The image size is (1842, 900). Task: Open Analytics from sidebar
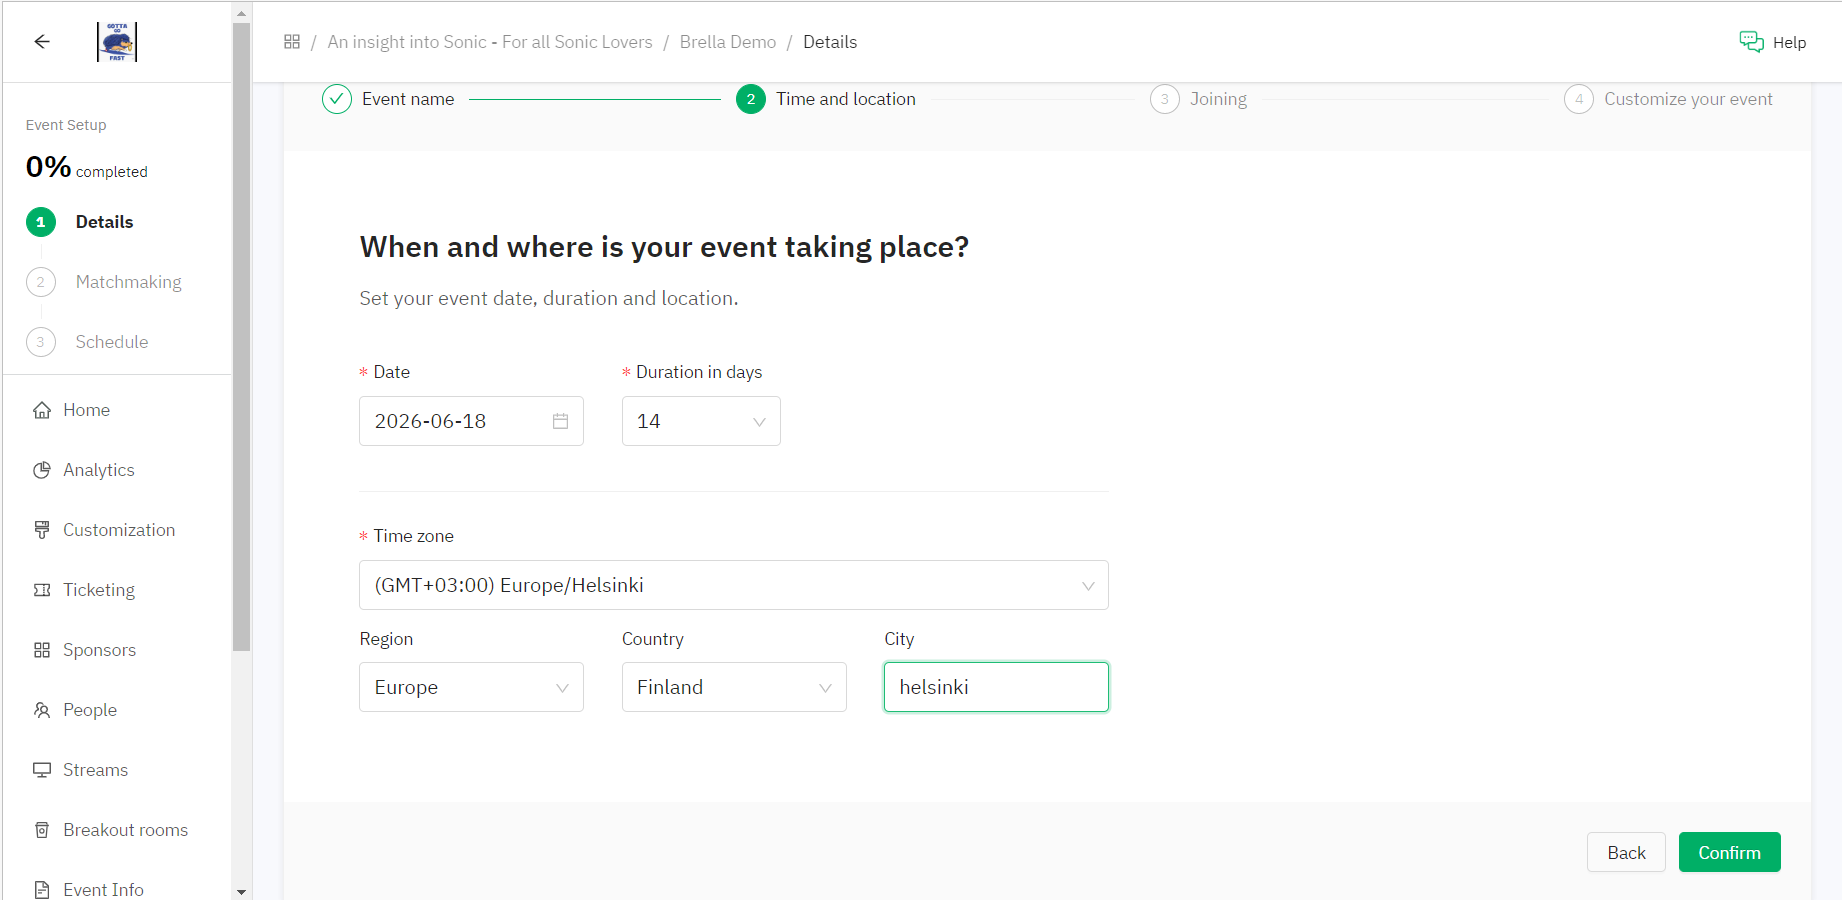[98, 470]
